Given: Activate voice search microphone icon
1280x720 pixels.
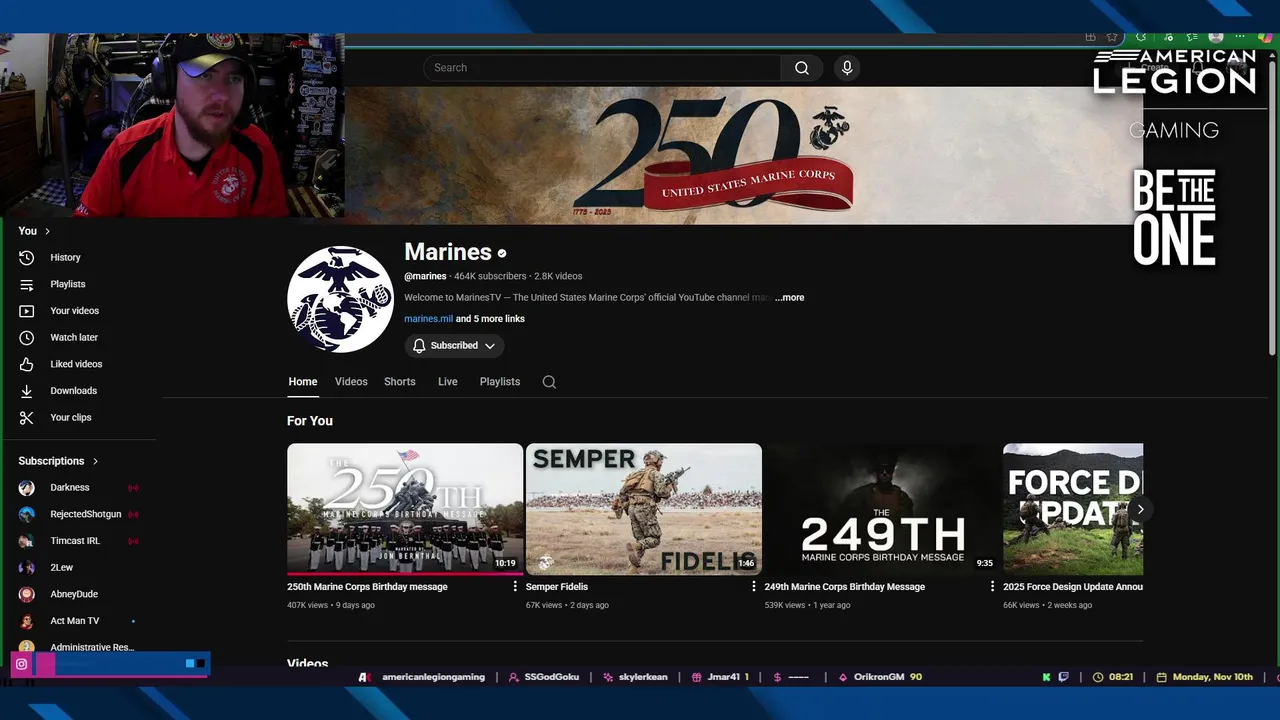Looking at the screenshot, I should click(847, 68).
